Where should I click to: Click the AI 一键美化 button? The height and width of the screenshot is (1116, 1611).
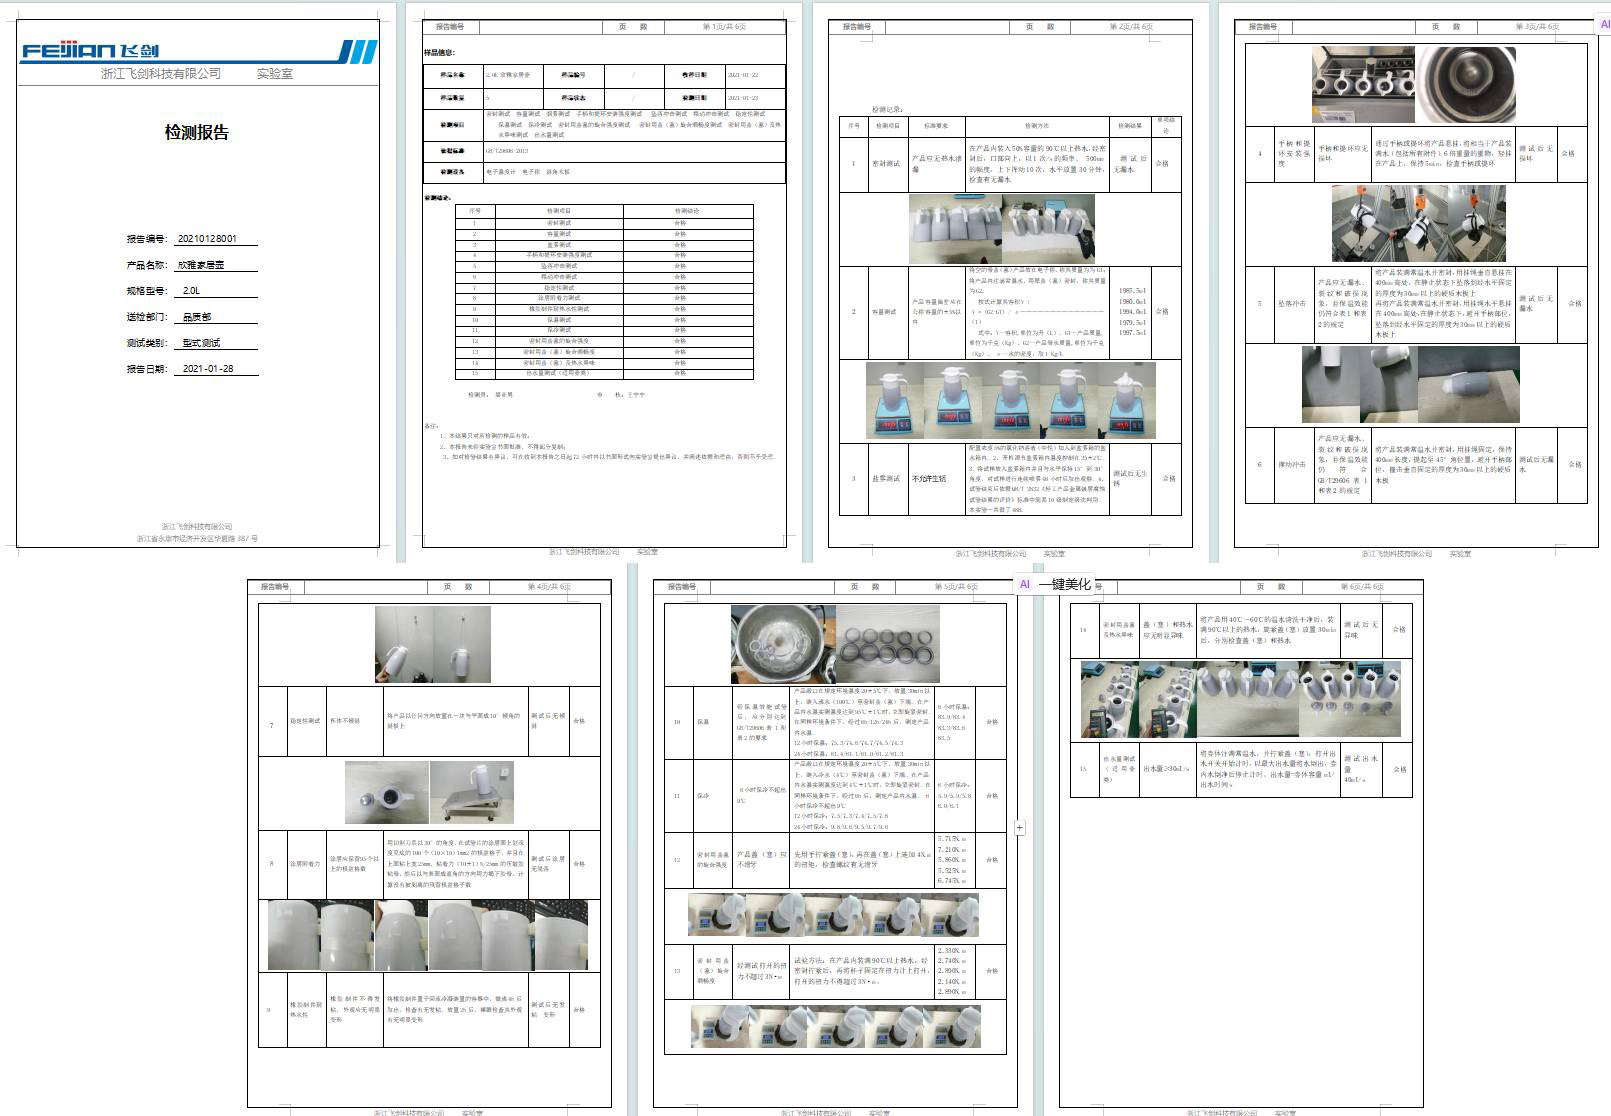[x=1054, y=584]
